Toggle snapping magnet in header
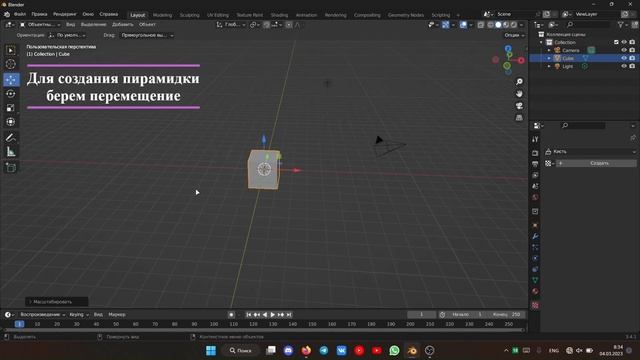Viewport: 640px width, 360px height. (267, 25)
